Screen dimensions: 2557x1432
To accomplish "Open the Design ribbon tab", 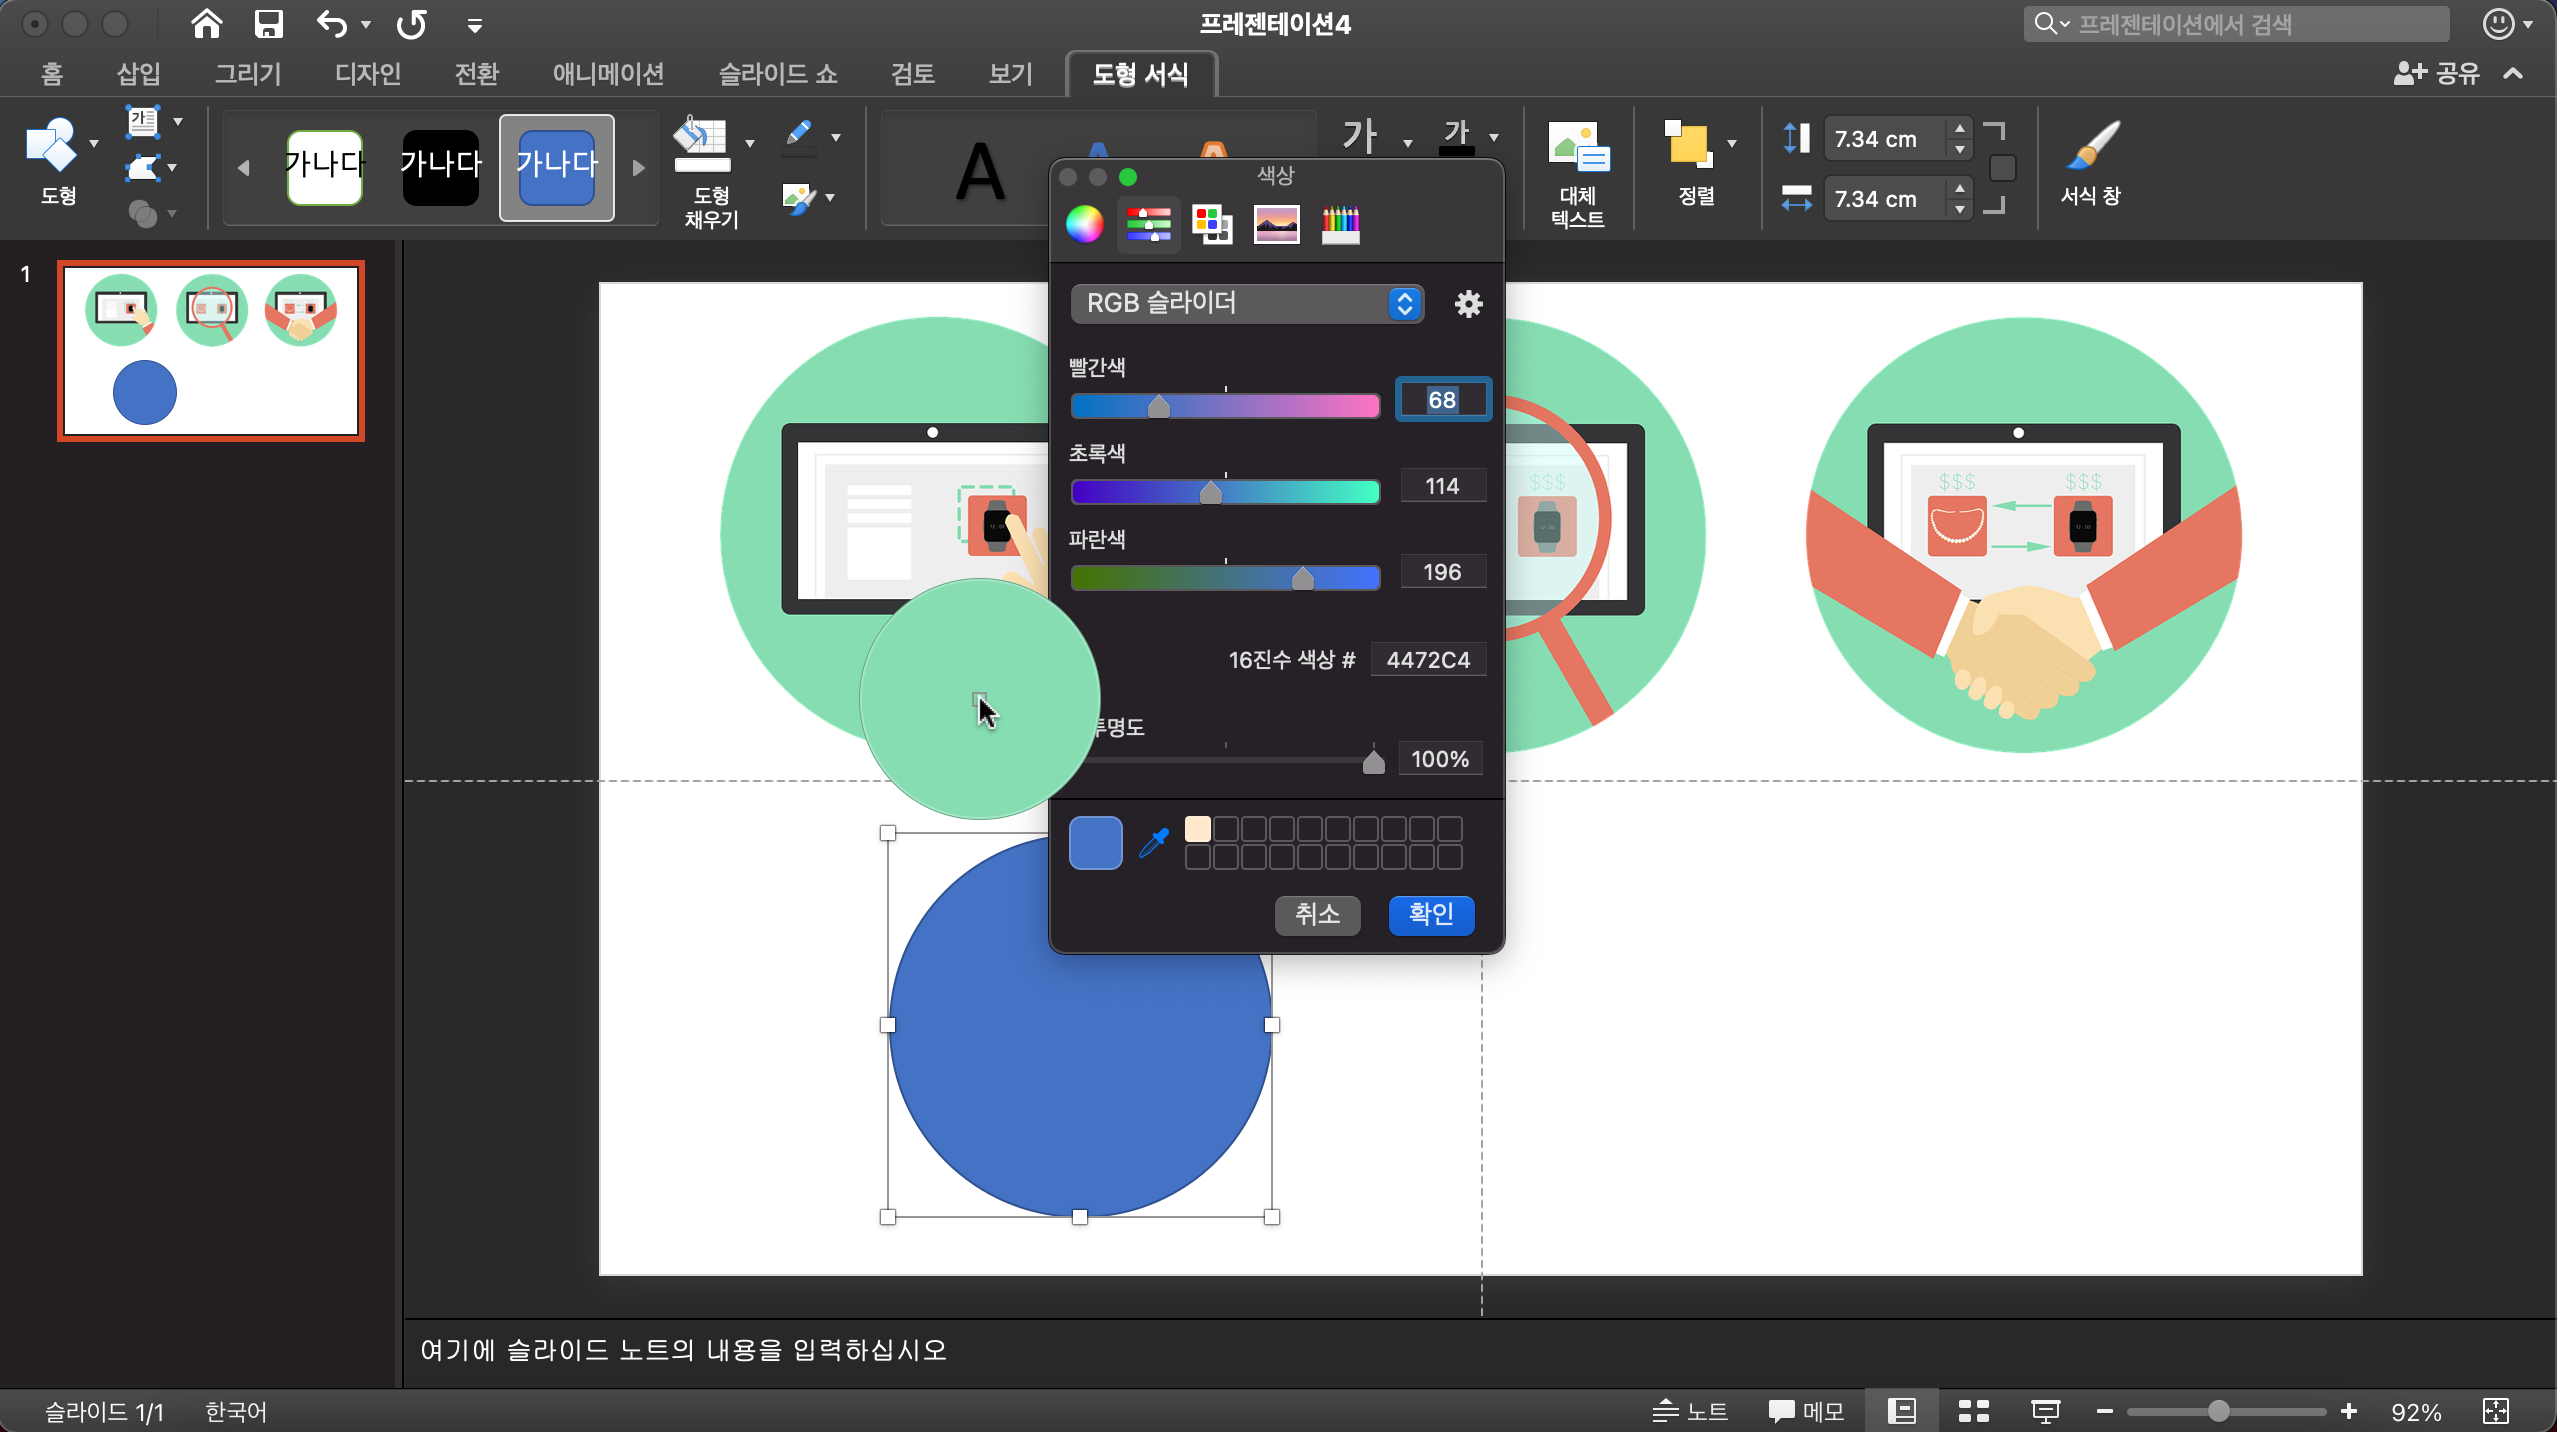I will point(367,74).
